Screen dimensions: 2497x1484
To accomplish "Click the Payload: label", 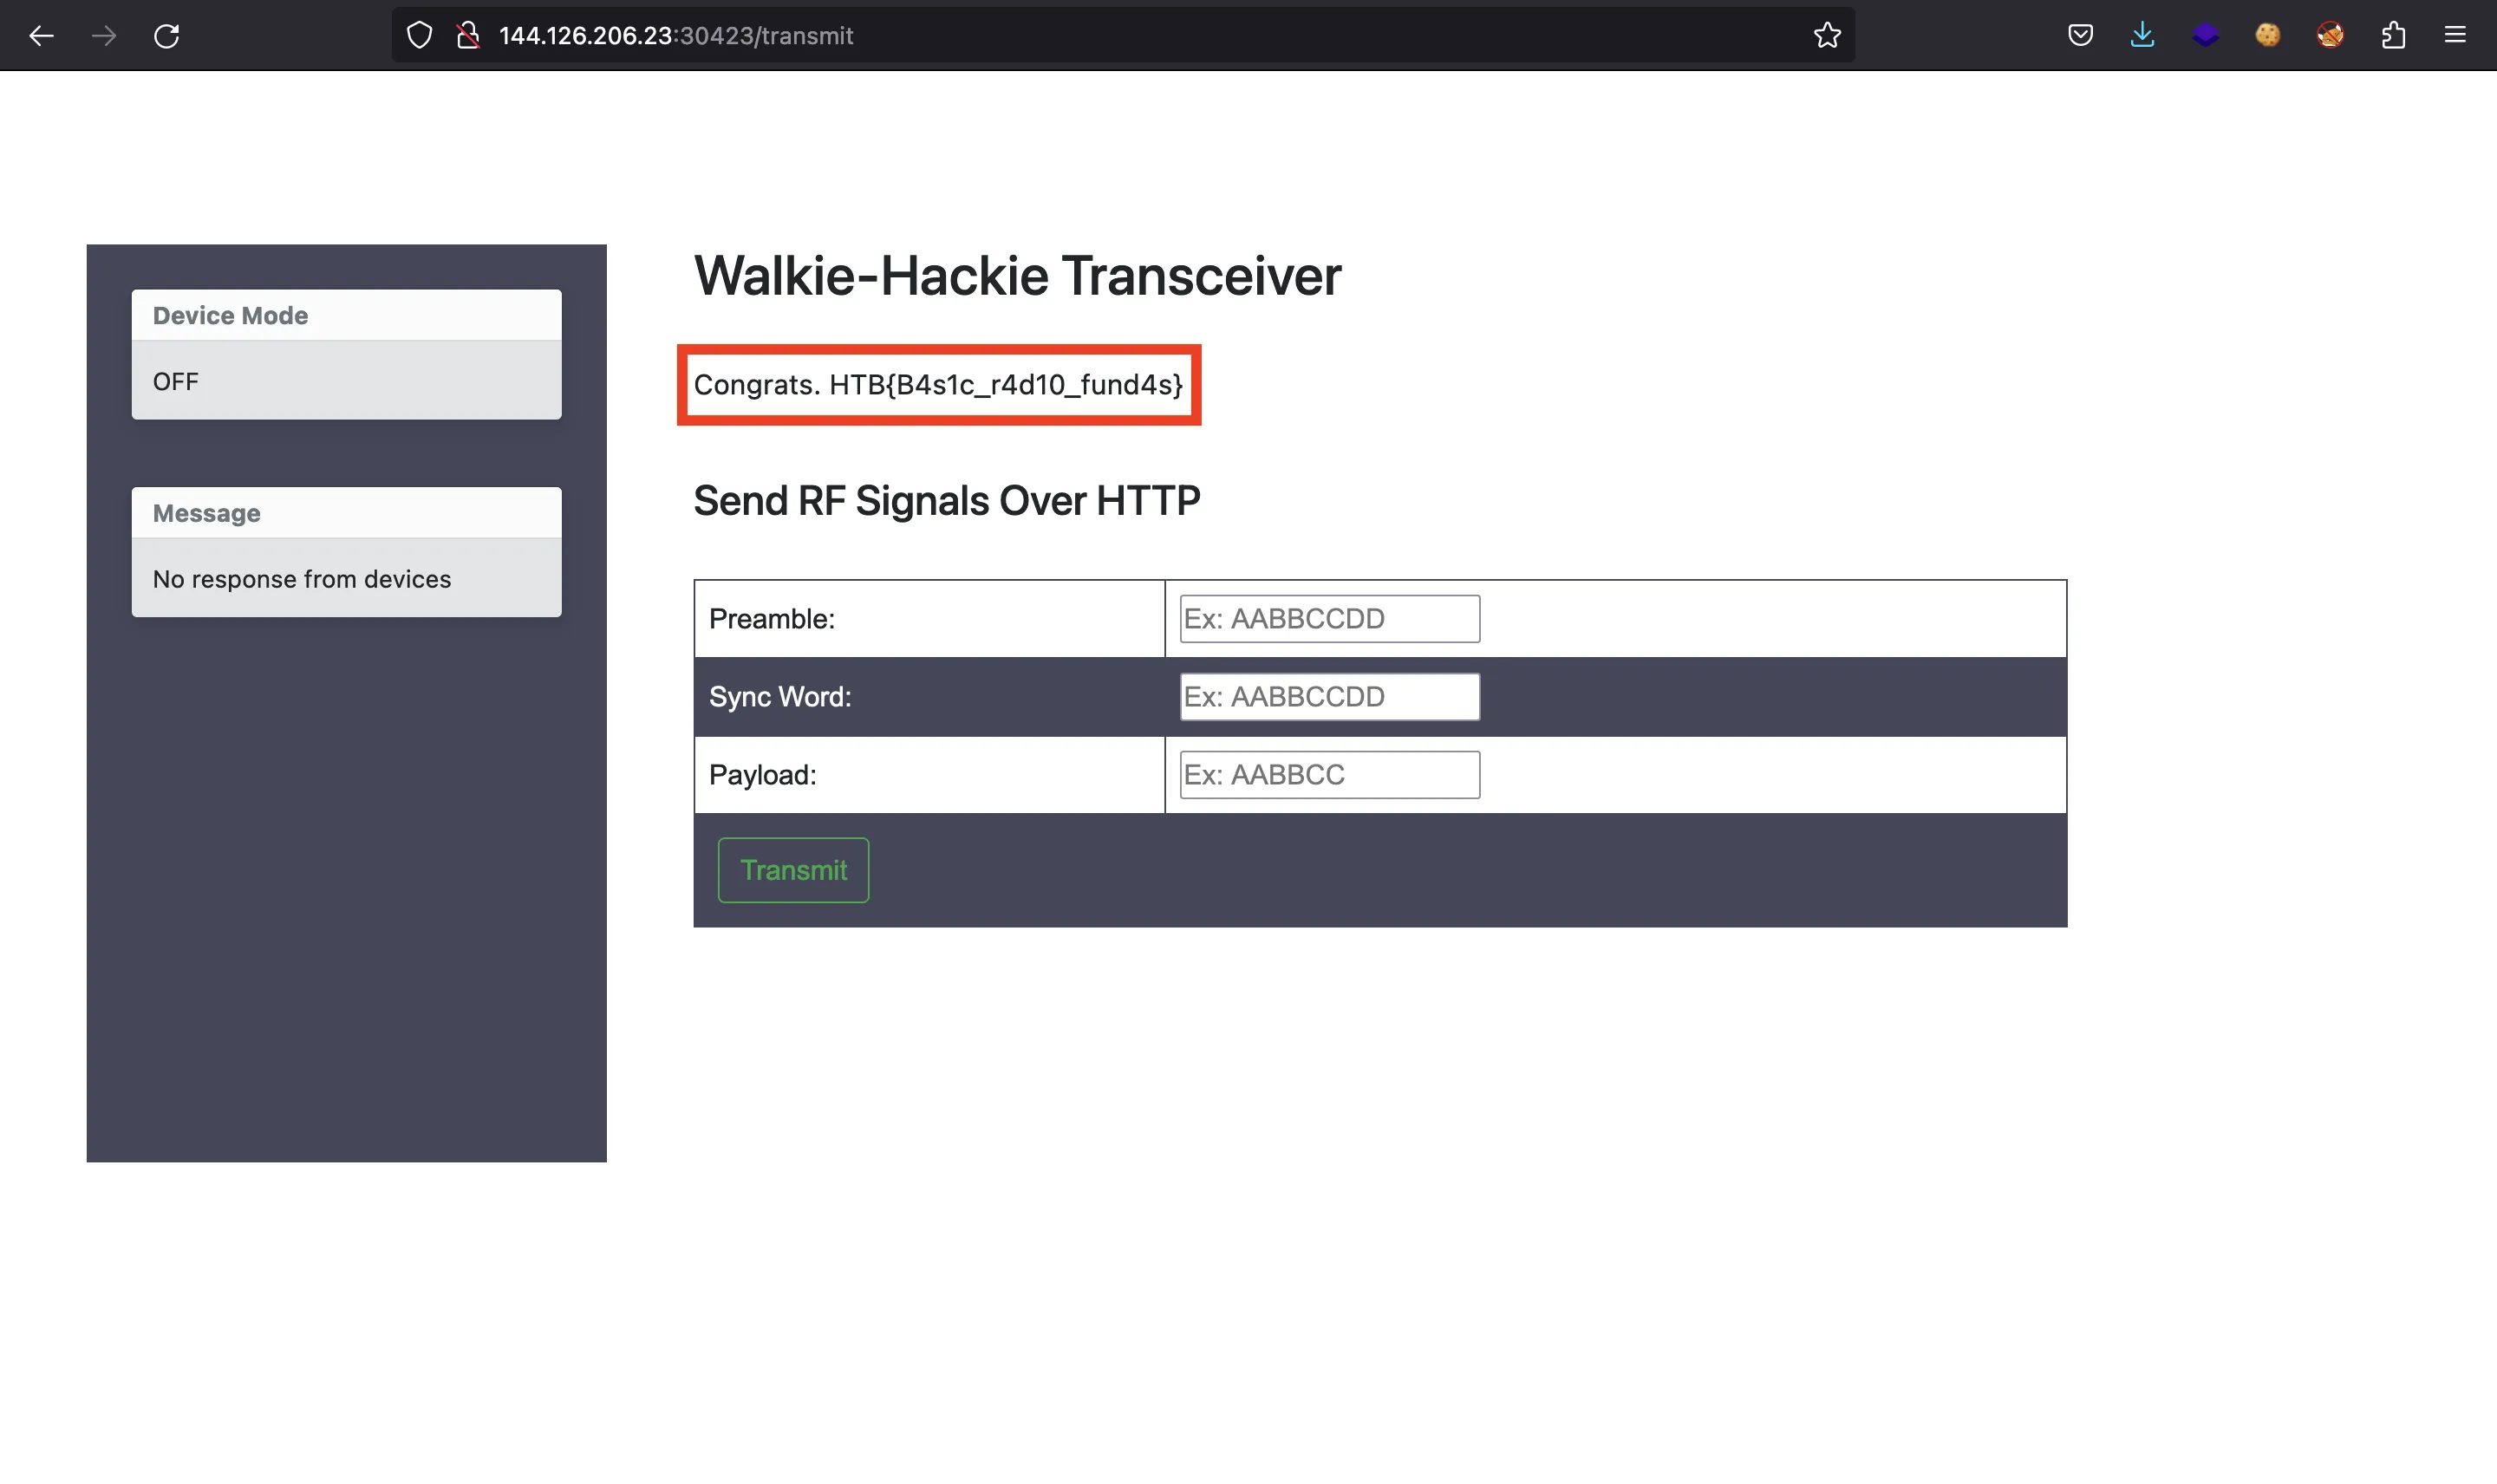I will [x=762, y=775].
